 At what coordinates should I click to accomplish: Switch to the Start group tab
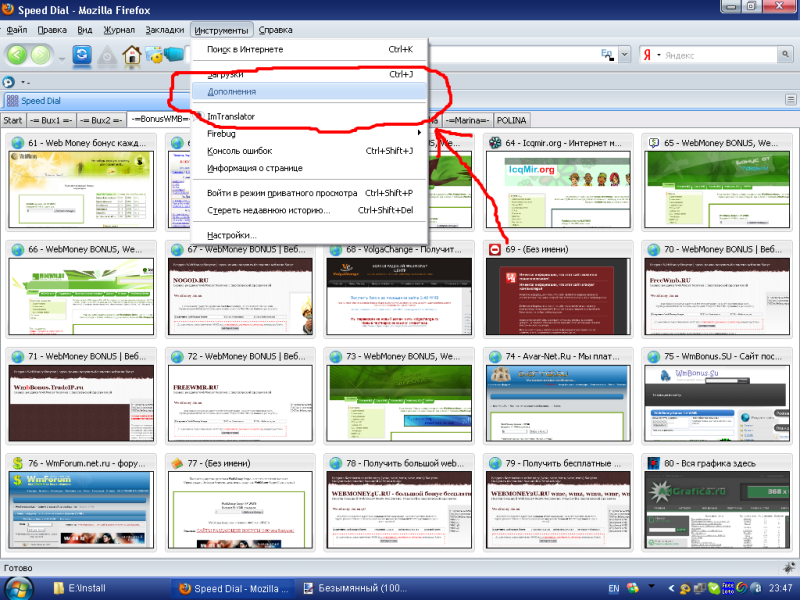tap(13, 120)
